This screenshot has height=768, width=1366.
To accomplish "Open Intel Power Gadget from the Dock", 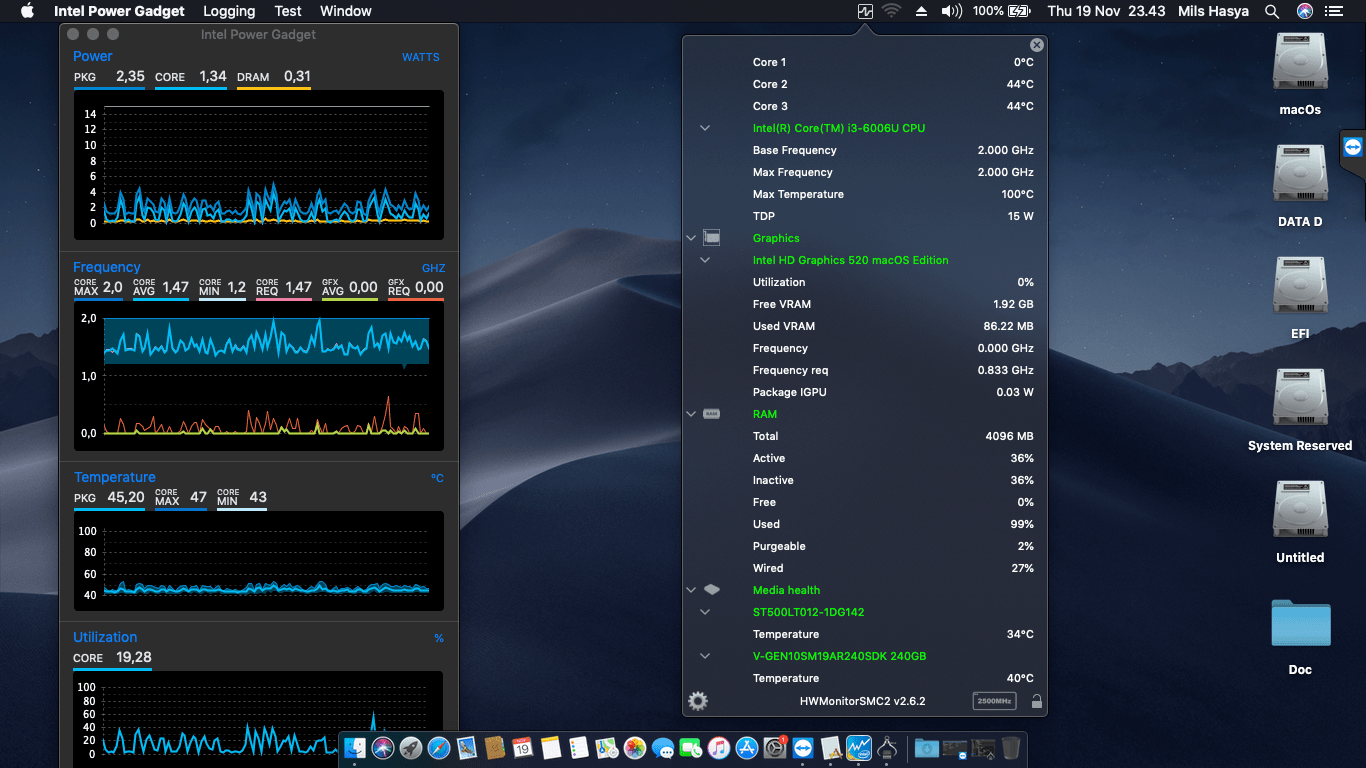I will [x=861, y=748].
